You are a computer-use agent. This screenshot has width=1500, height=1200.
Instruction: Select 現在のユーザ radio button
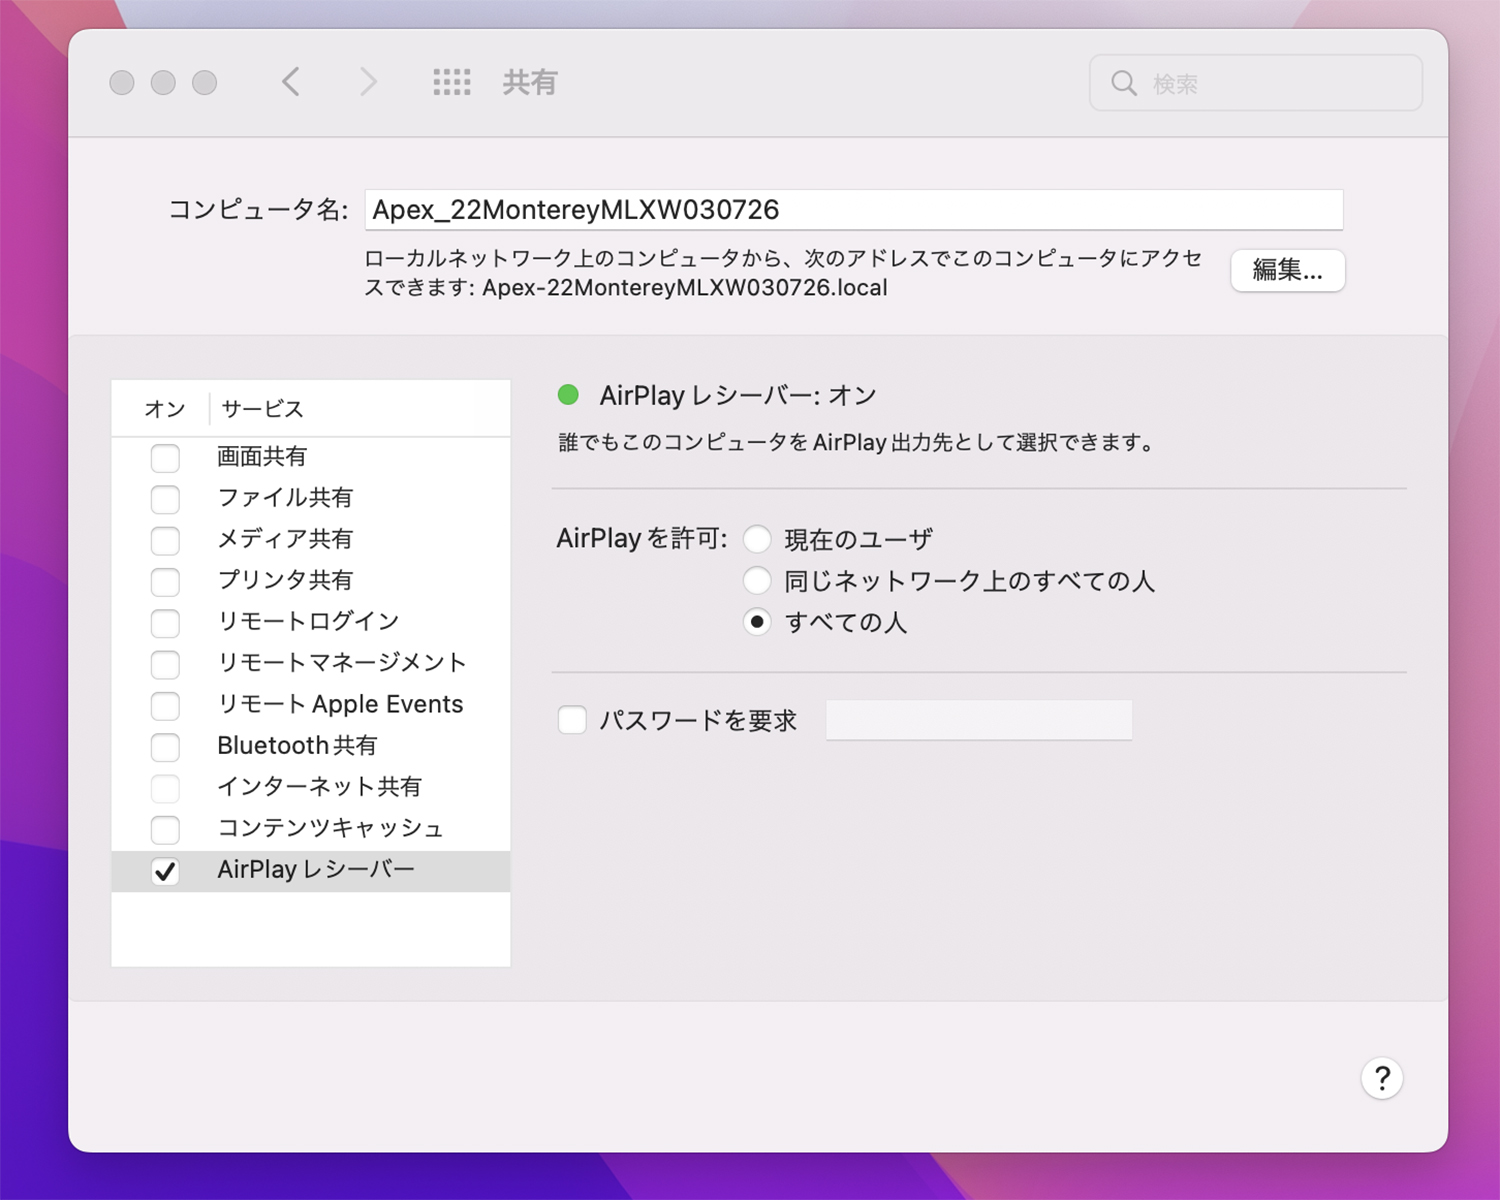click(757, 539)
